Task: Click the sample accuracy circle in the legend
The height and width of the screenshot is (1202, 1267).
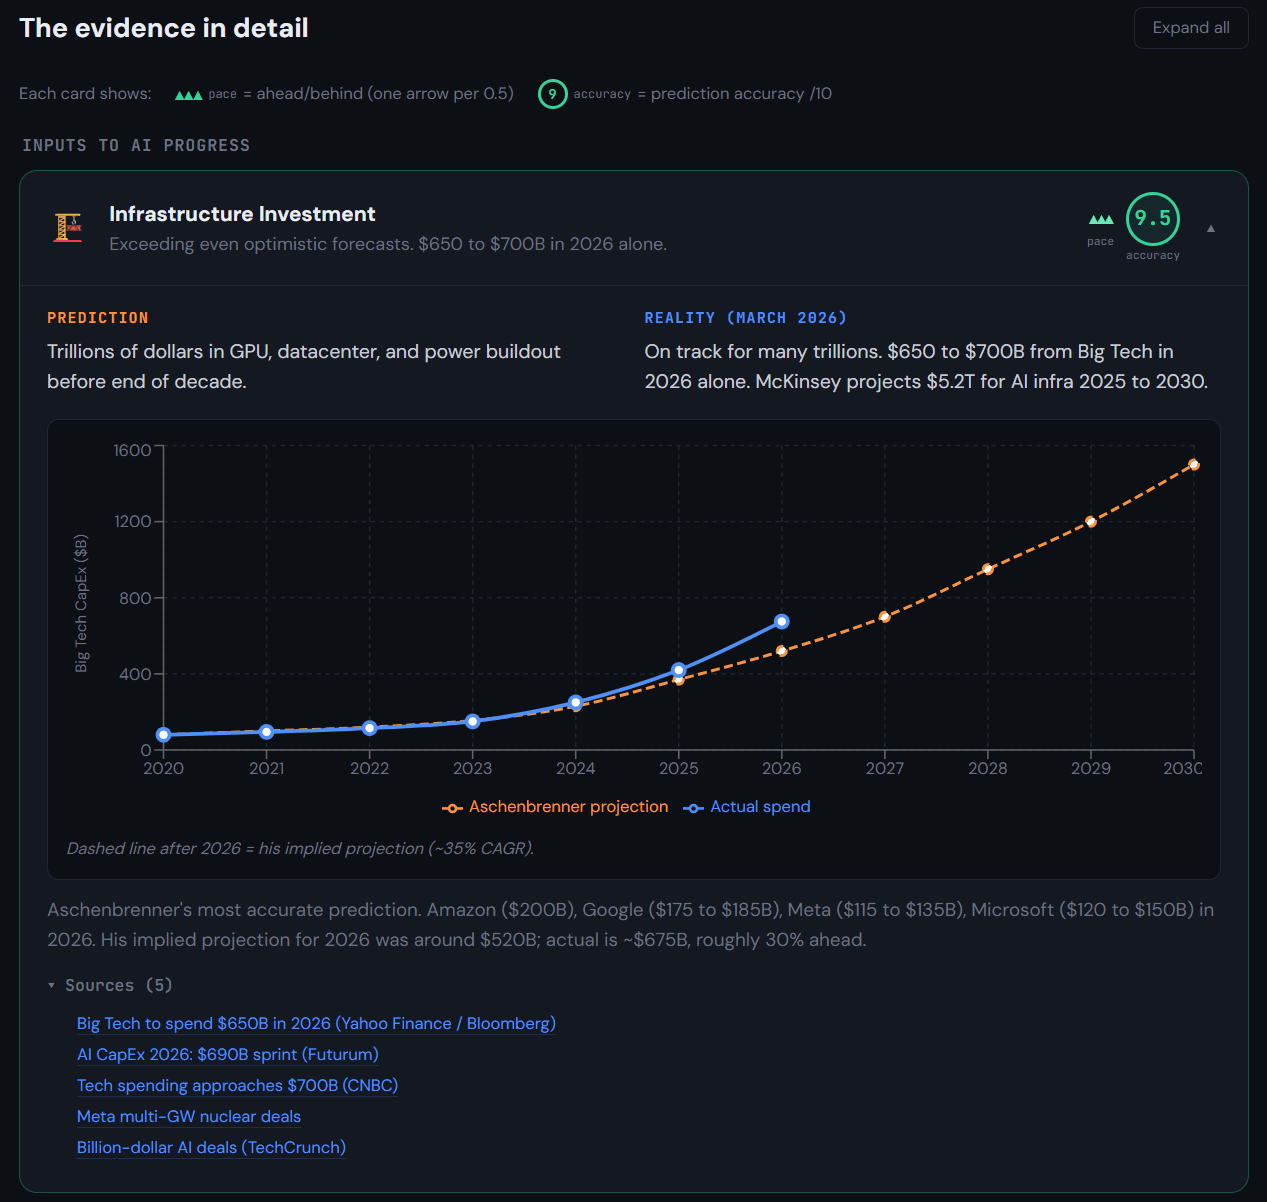Action: (552, 94)
